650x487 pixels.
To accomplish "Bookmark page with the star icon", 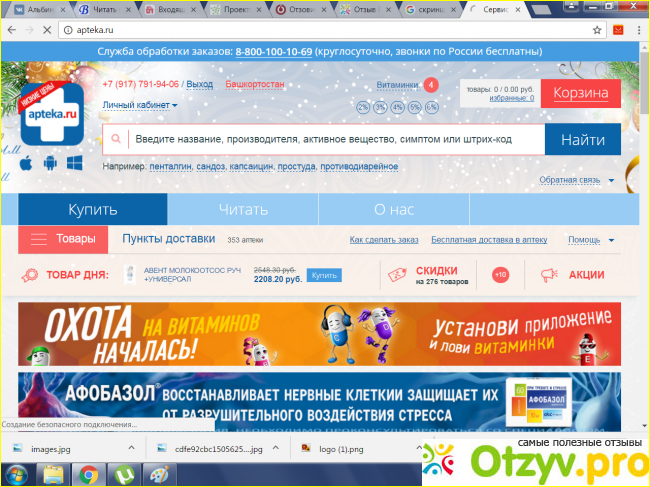I will pos(597,30).
